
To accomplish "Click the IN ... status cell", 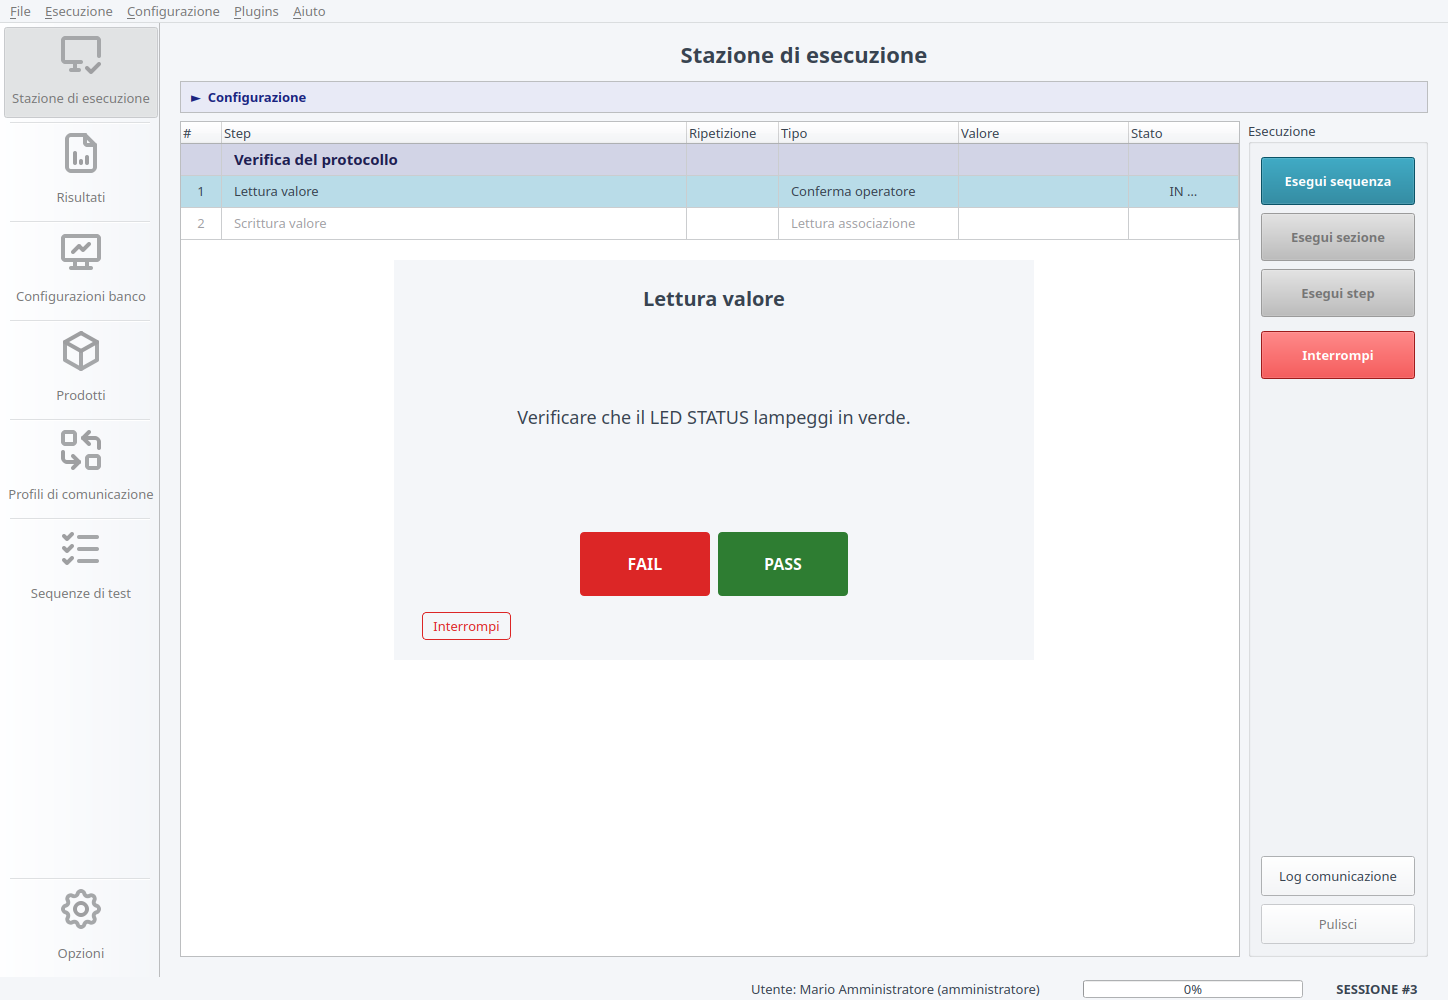I will coord(1184,192).
